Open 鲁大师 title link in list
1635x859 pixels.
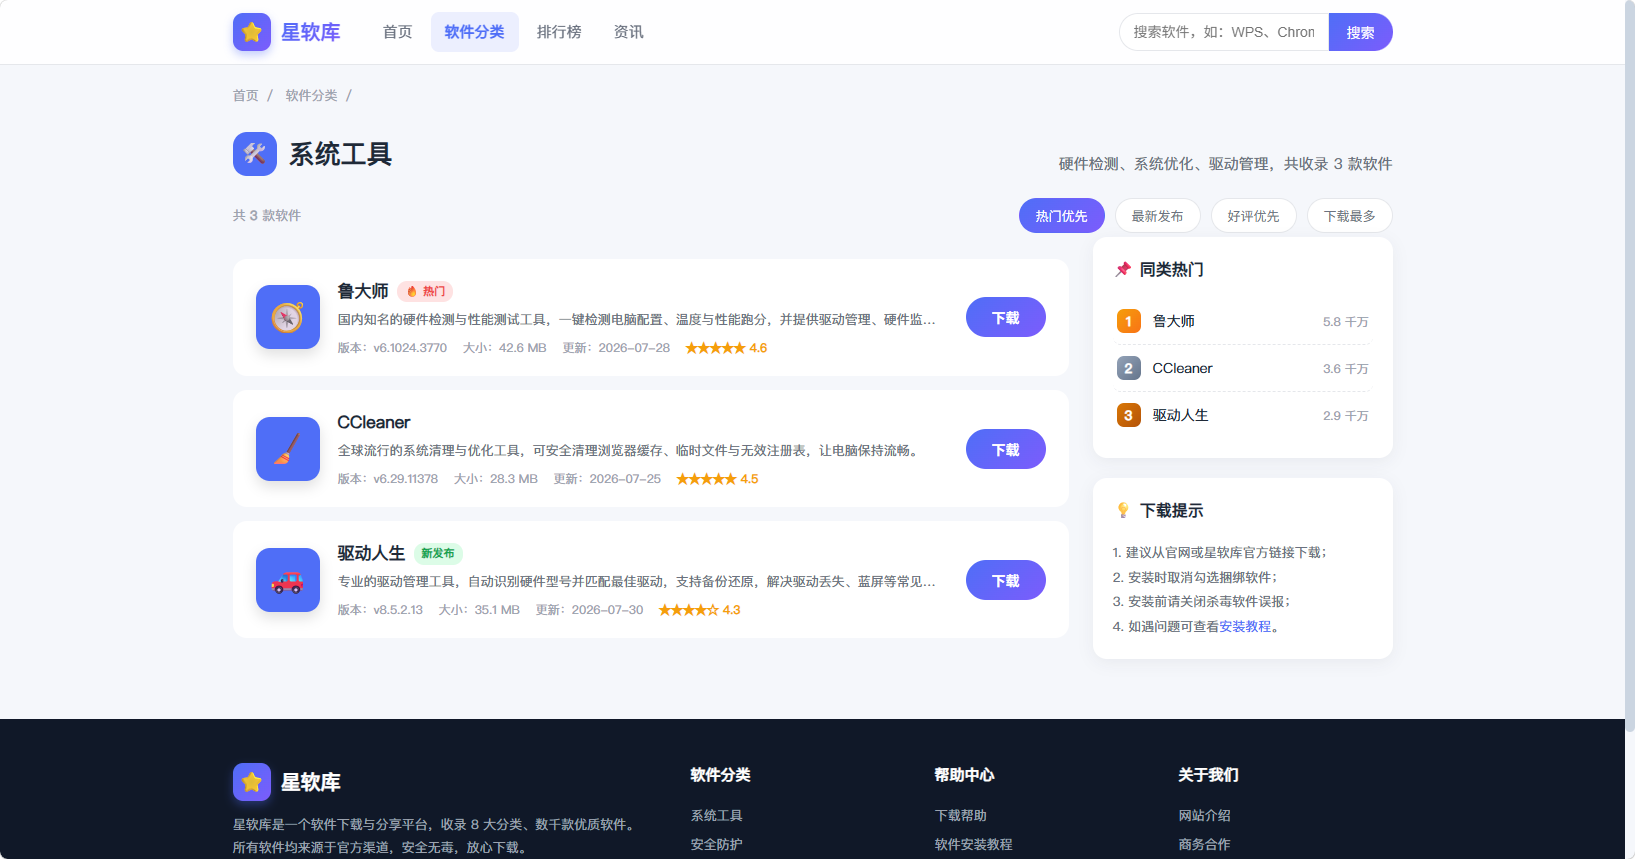(363, 291)
